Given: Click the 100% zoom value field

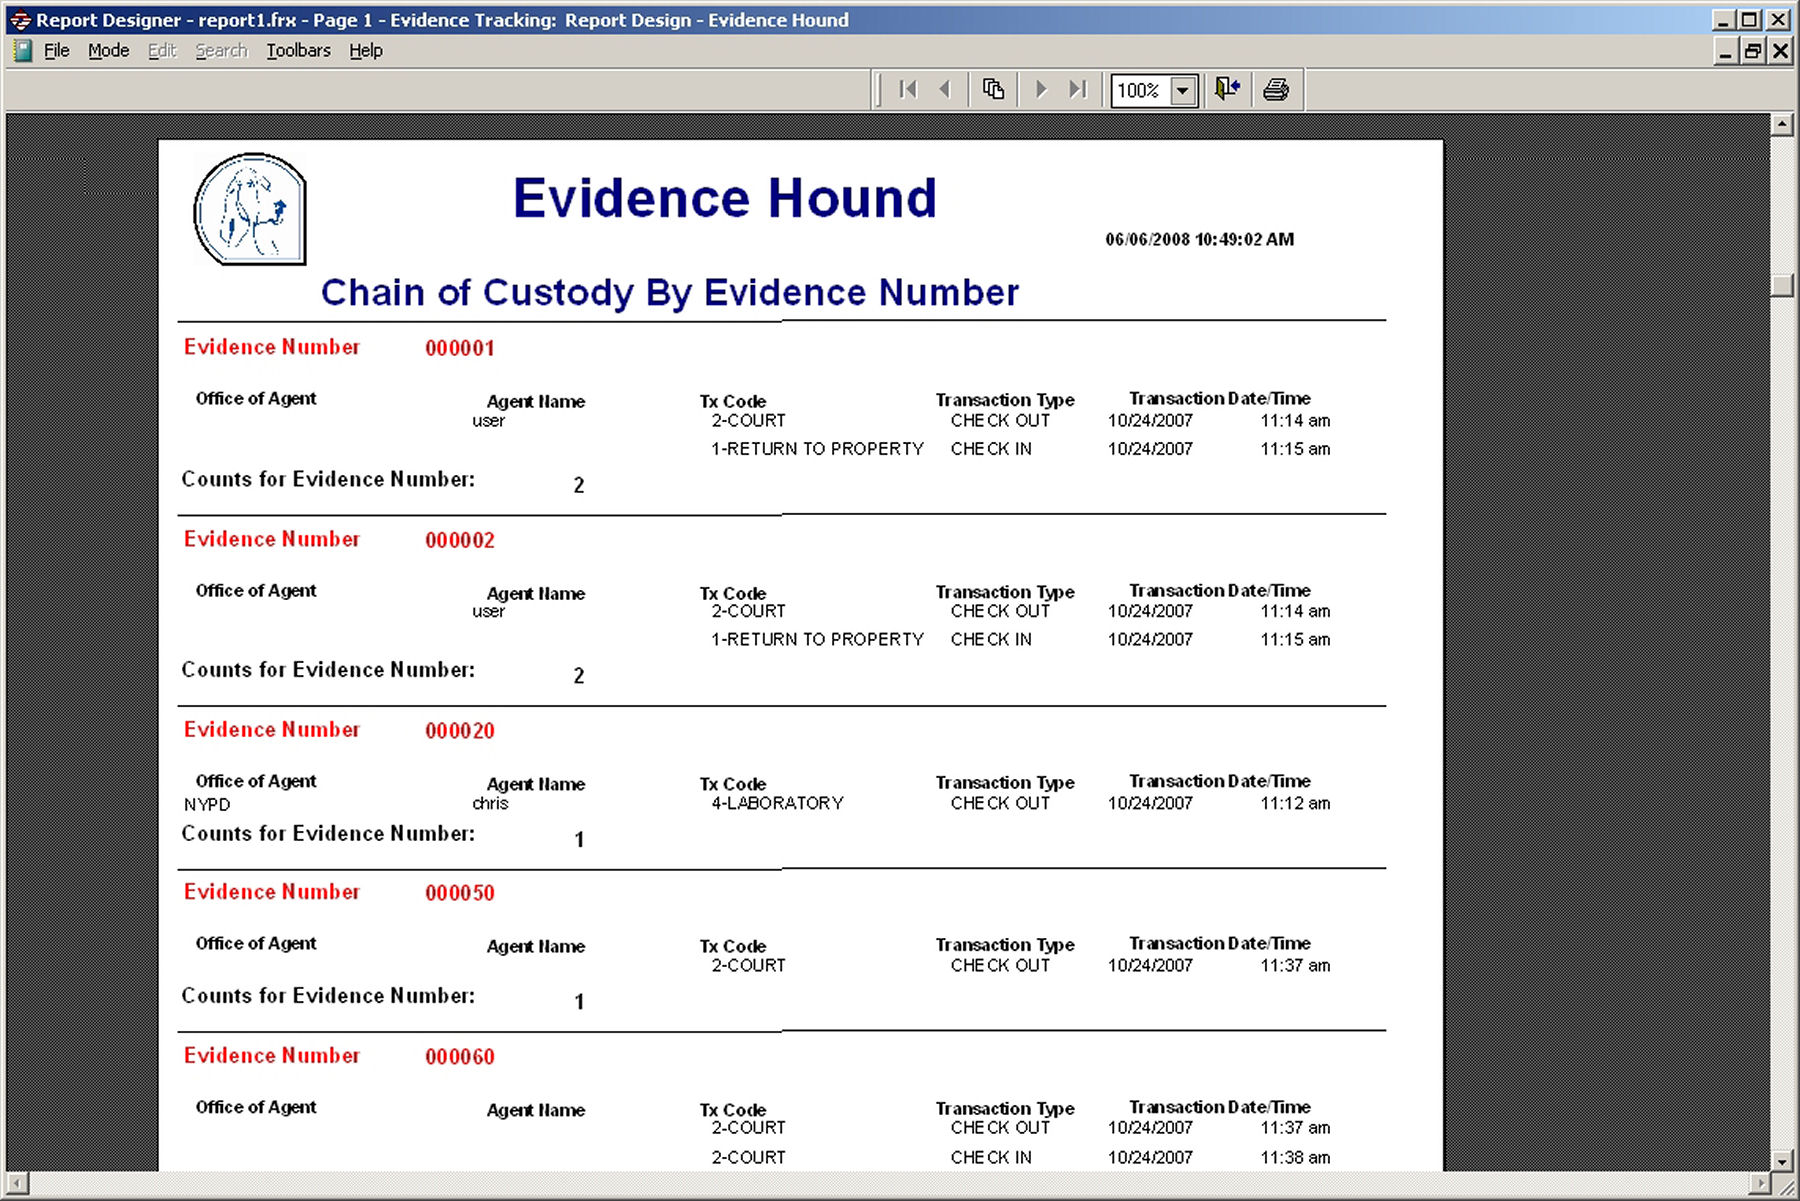Looking at the screenshot, I should [1140, 91].
